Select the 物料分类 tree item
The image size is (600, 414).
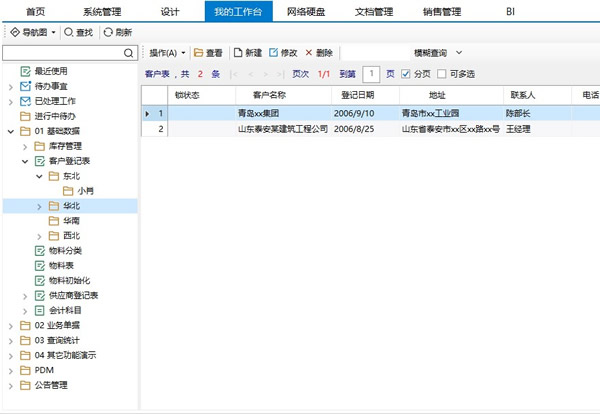[66, 250]
